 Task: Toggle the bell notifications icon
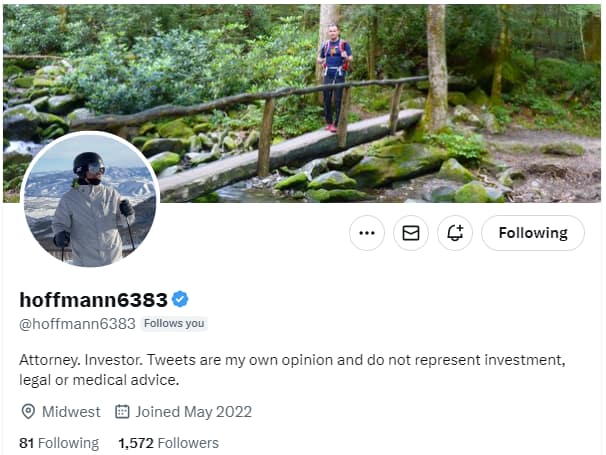tap(455, 233)
